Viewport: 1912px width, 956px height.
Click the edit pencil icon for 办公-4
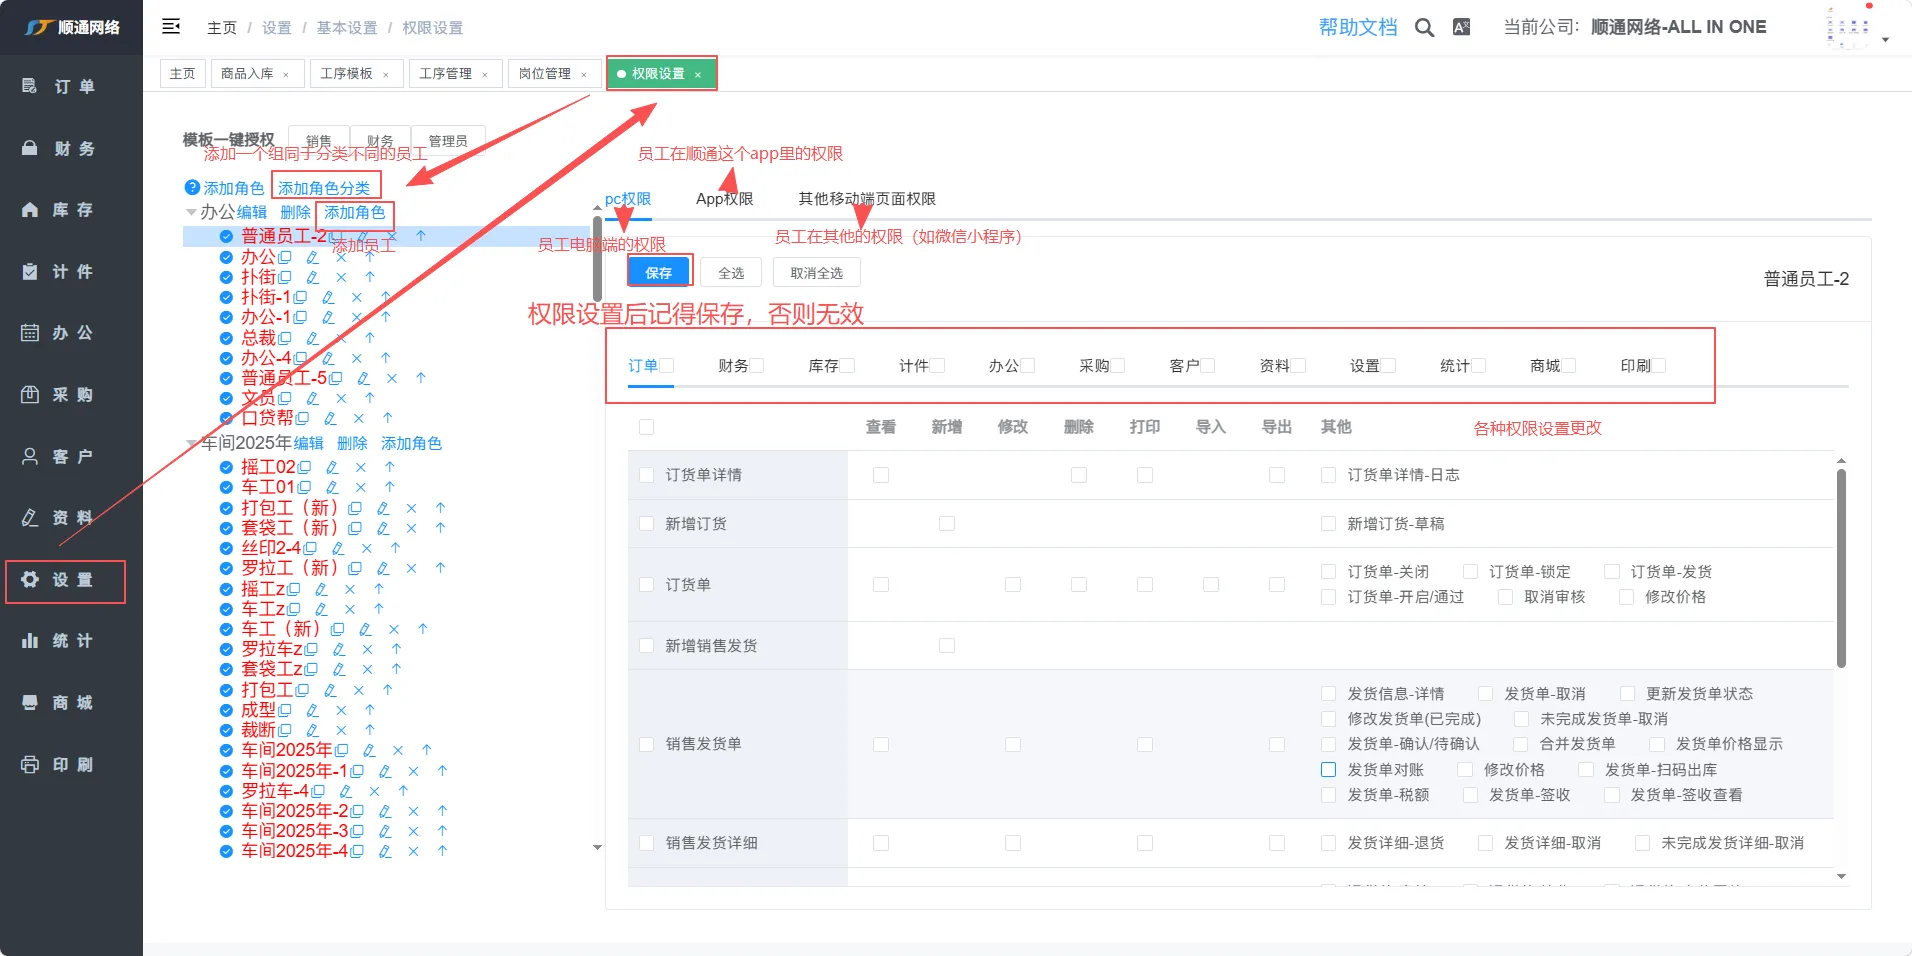point(328,358)
